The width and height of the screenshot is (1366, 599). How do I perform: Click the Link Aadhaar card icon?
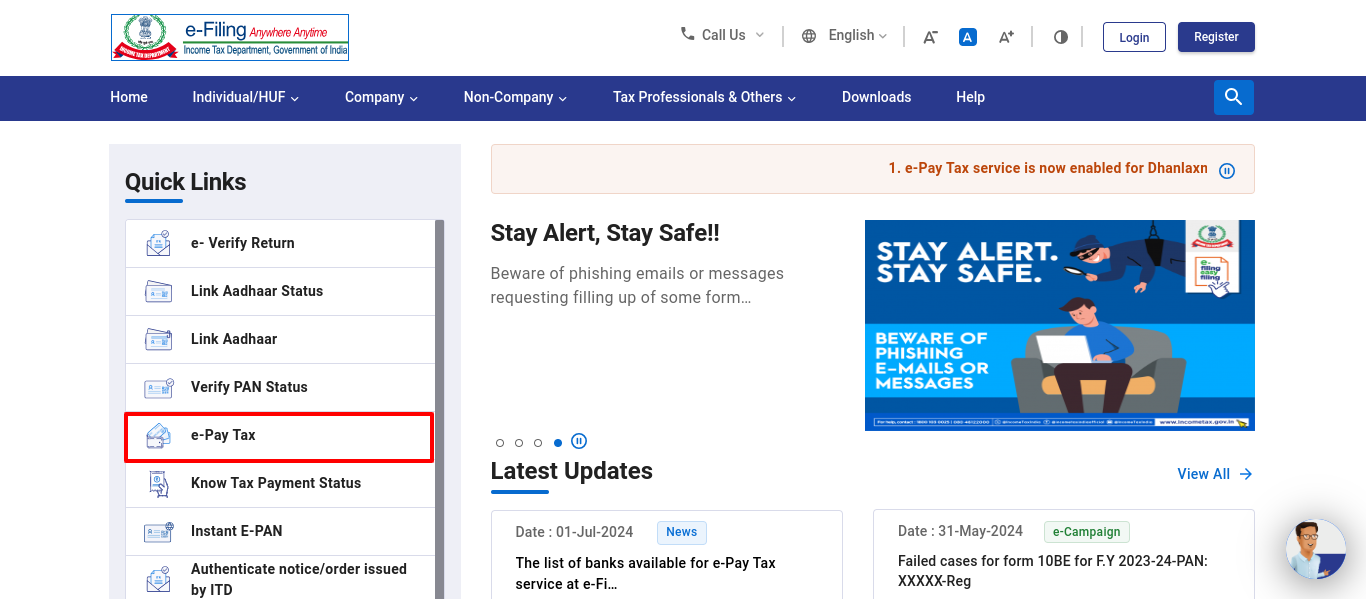pyautogui.click(x=158, y=339)
